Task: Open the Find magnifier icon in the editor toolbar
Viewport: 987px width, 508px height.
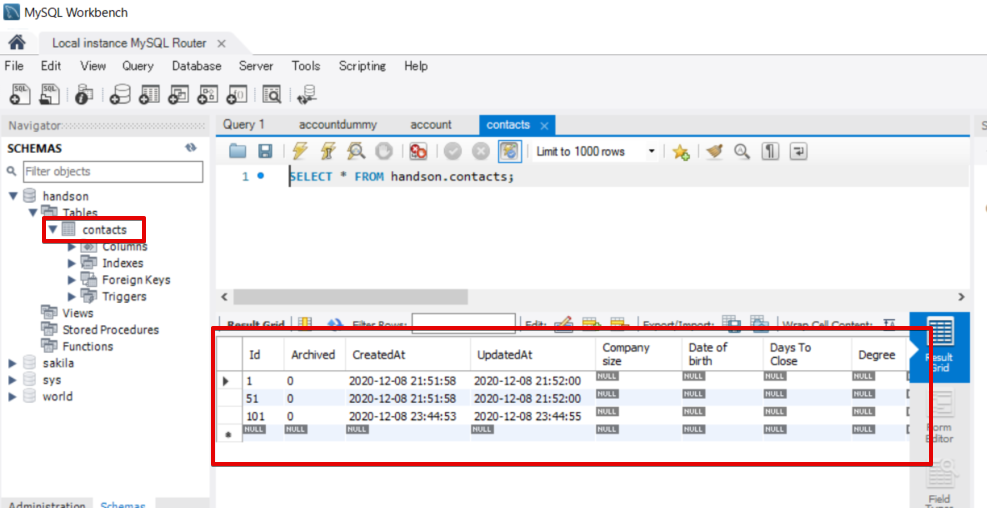Action: [x=742, y=151]
